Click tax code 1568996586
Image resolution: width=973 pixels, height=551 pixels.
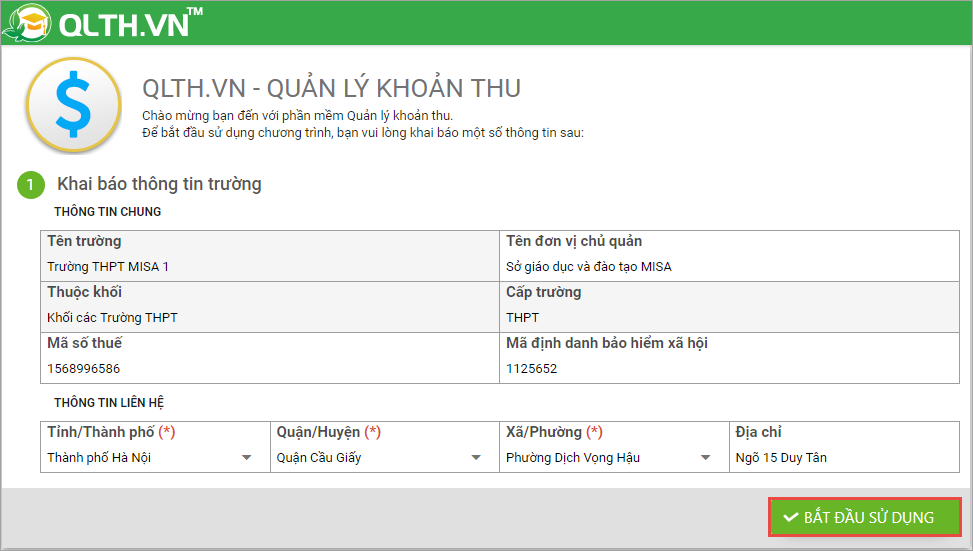pos(83,369)
